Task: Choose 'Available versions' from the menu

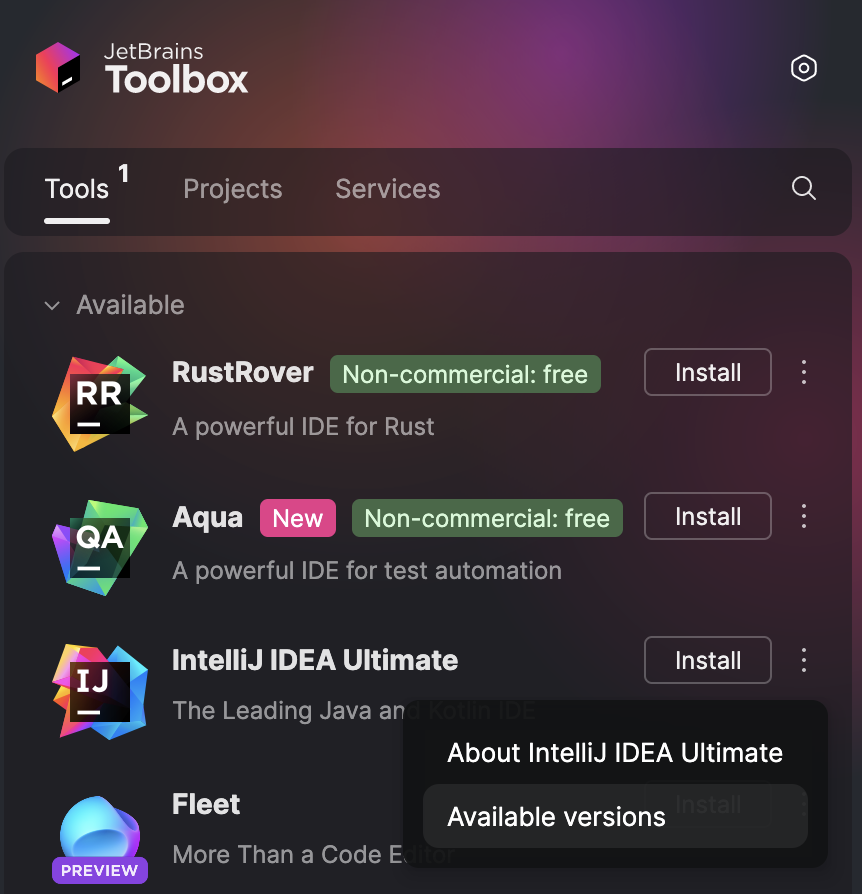Action: pyautogui.click(x=556, y=816)
